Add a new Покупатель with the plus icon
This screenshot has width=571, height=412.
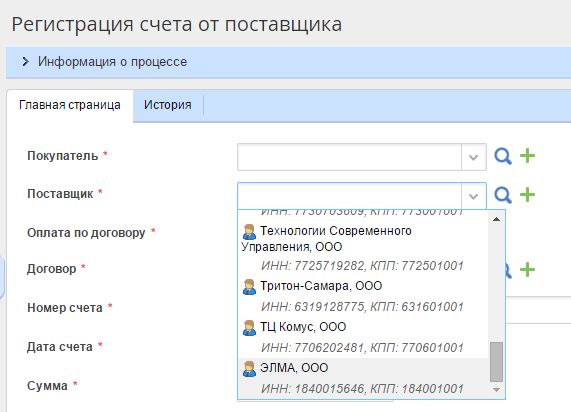527,156
